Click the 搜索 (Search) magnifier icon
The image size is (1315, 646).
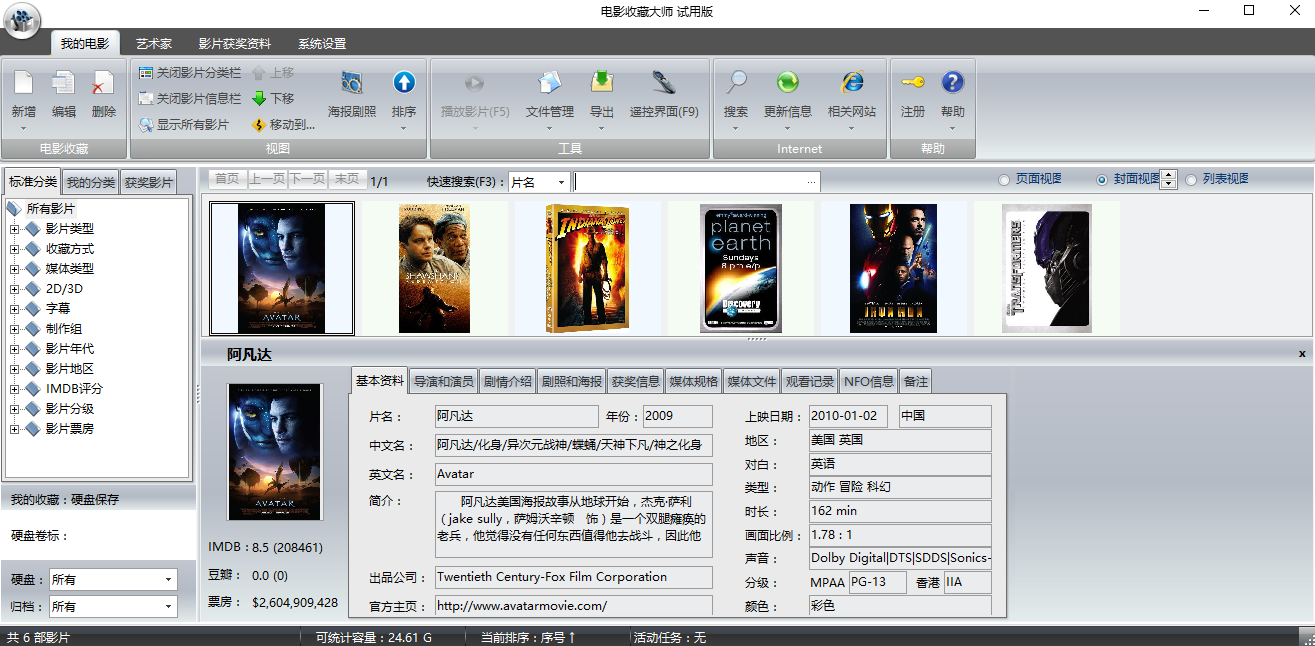pyautogui.click(x=736, y=84)
